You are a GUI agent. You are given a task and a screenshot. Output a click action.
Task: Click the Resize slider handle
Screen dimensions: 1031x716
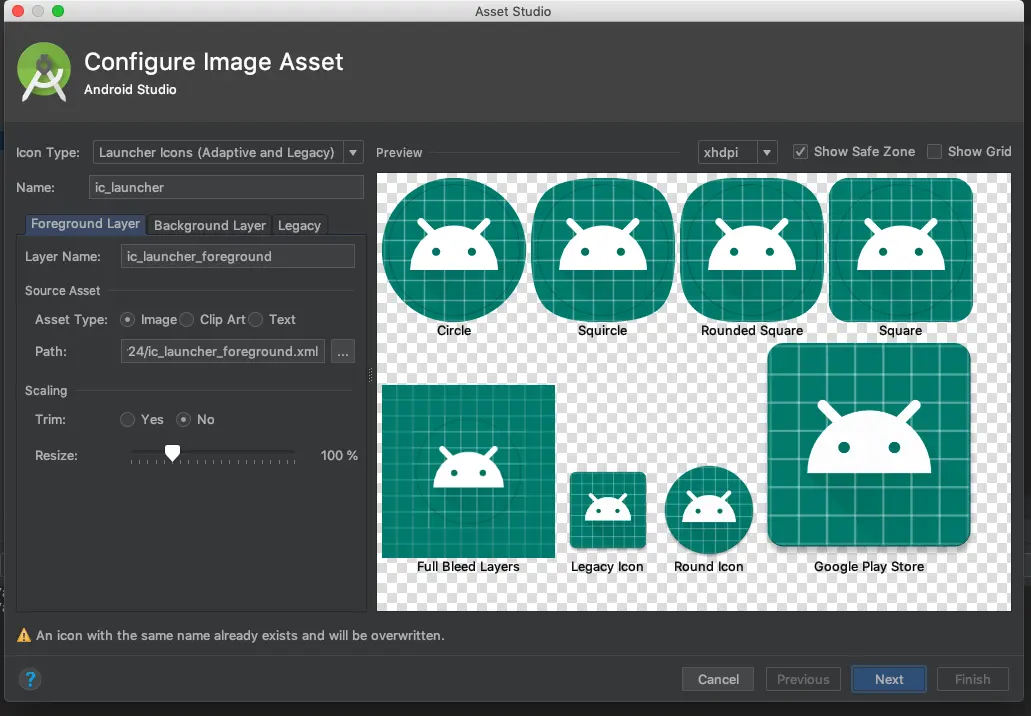pos(172,453)
